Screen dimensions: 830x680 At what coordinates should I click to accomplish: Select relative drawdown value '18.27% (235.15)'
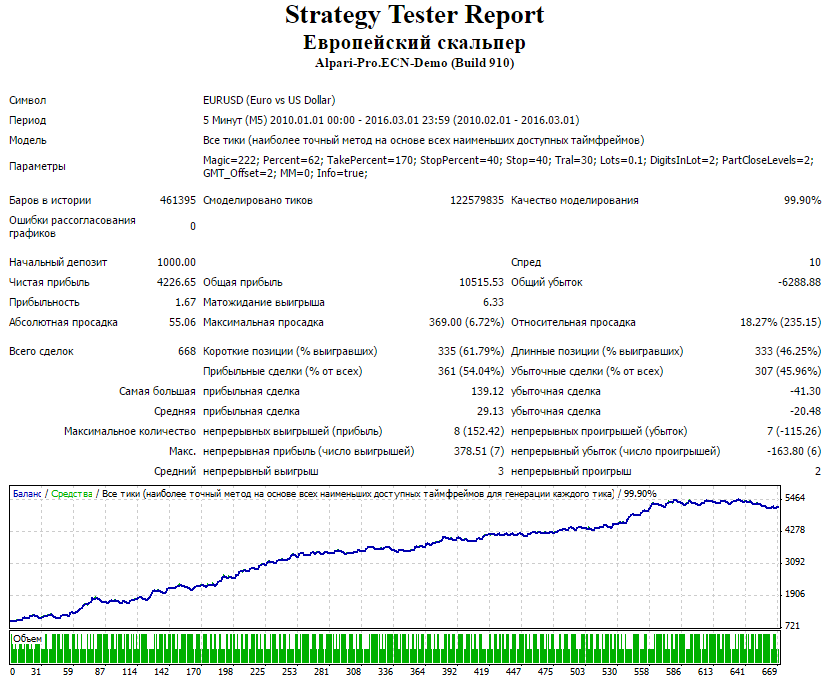[x=781, y=322]
